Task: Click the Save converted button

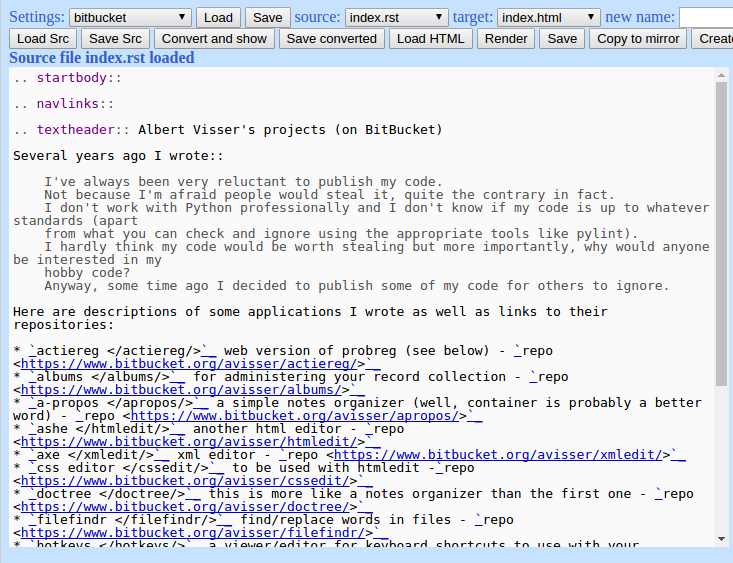Action: [331, 39]
